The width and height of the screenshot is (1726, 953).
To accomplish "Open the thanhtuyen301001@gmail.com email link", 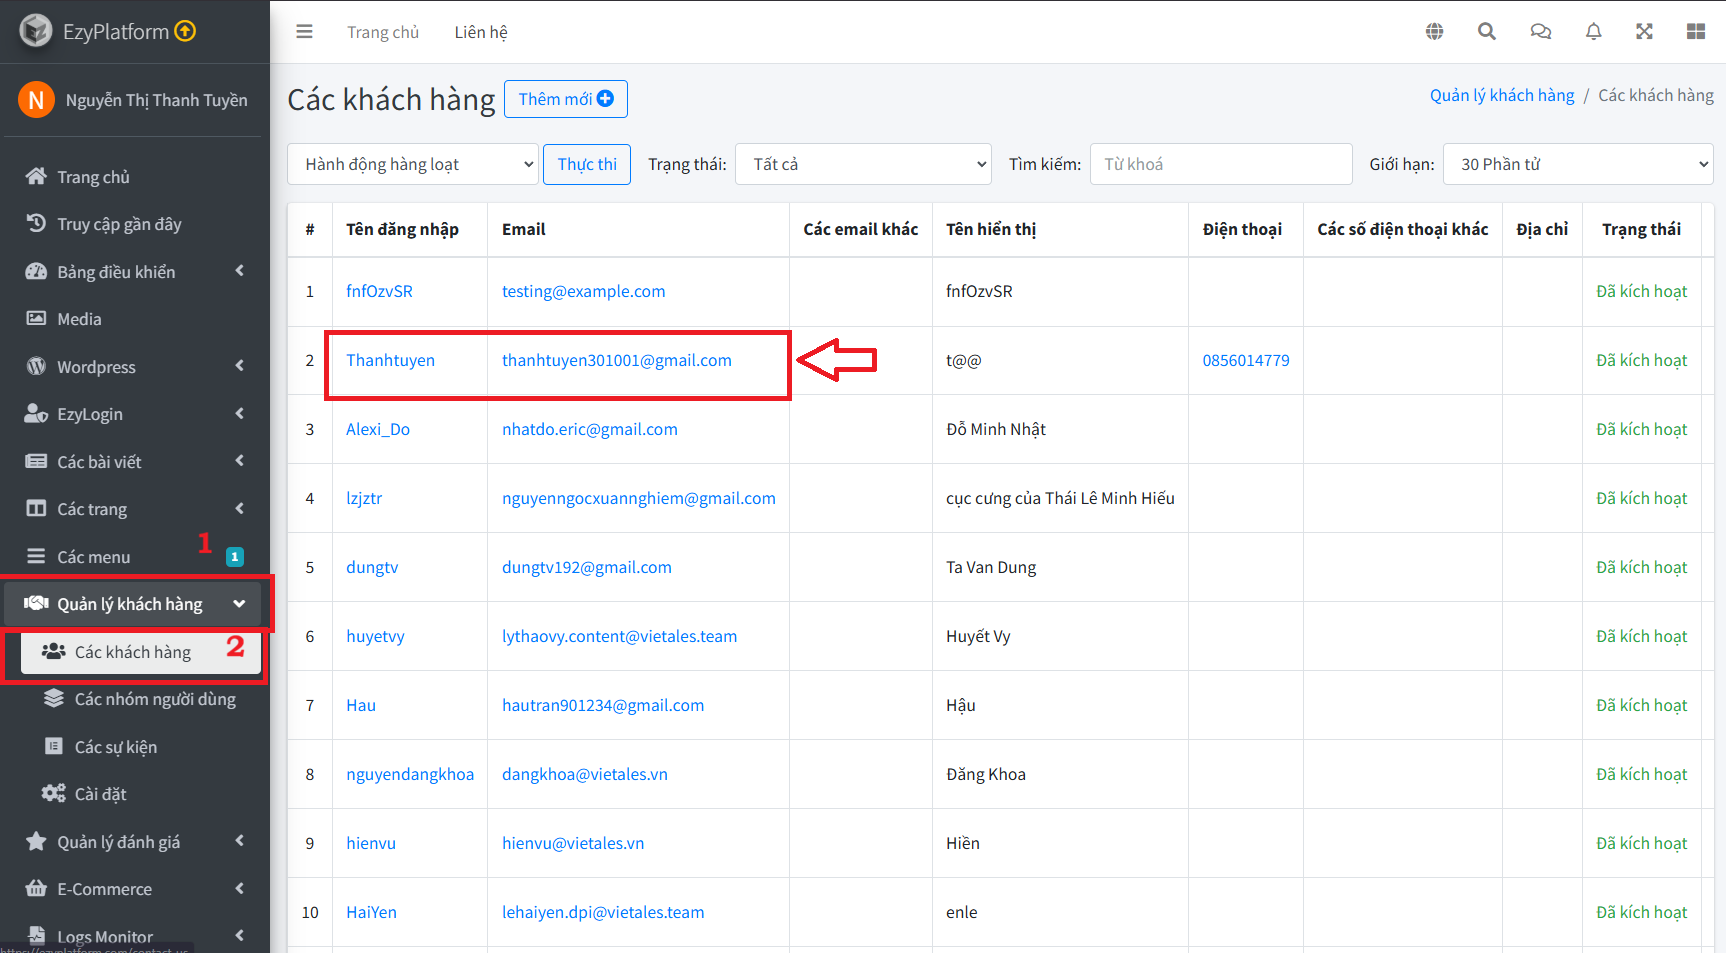I will point(617,360).
